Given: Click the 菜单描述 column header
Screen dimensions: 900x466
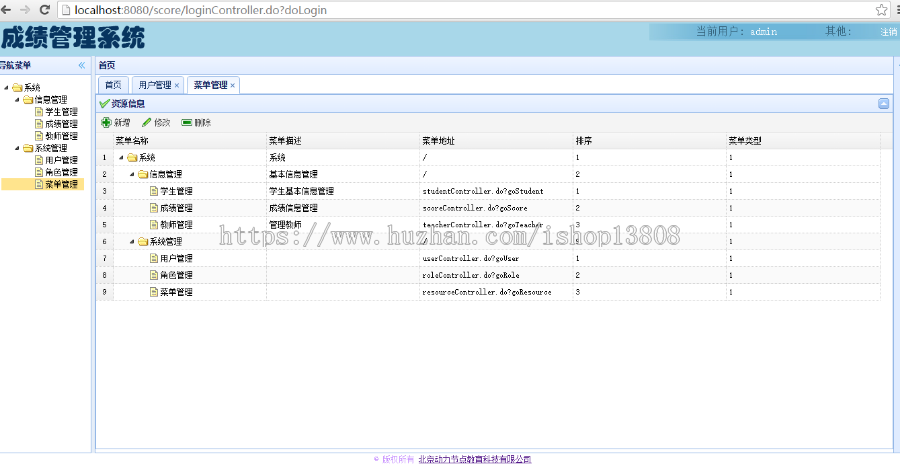Looking at the screenshot, I should click(x=343, y=141).
